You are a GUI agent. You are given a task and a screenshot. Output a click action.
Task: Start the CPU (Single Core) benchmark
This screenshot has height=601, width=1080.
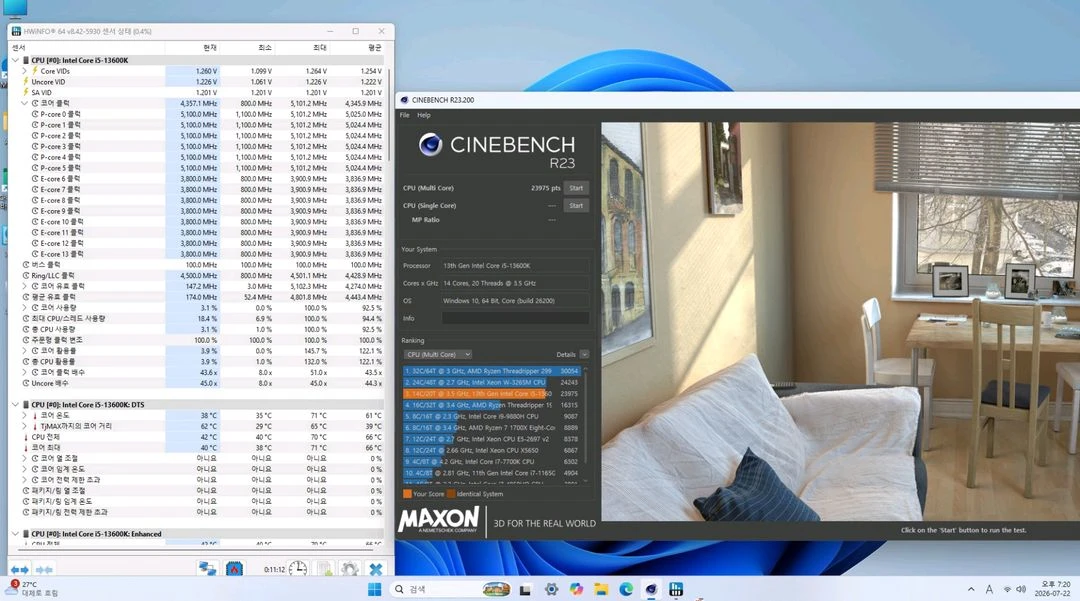tap(576, 205)
